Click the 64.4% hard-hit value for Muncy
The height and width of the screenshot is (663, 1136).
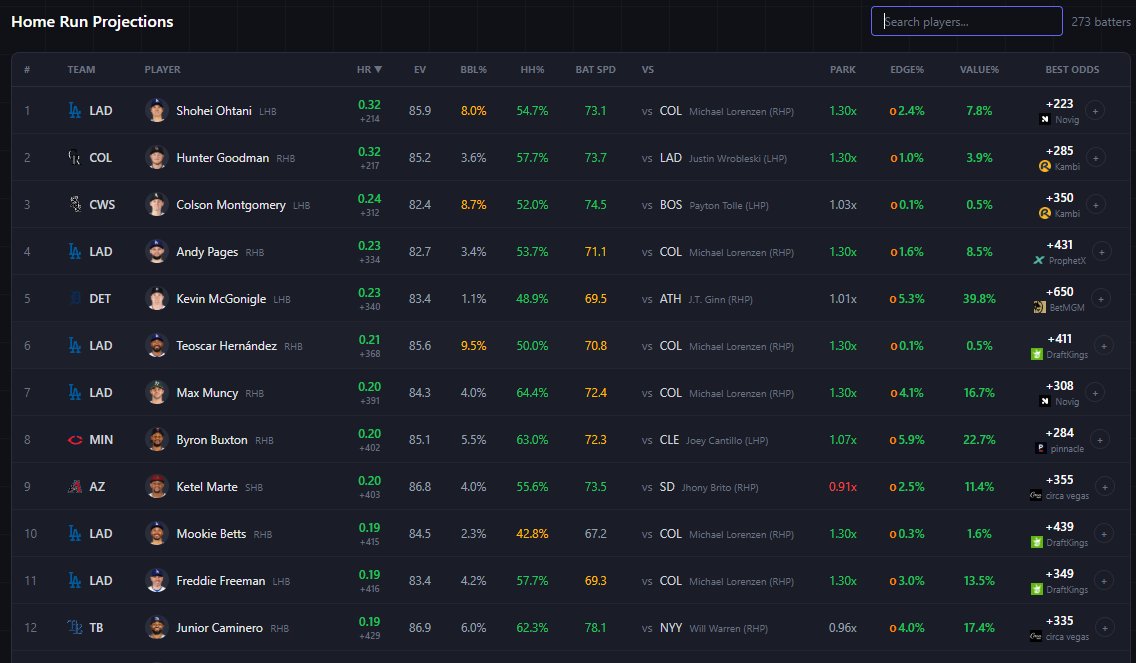click(532, 393)
